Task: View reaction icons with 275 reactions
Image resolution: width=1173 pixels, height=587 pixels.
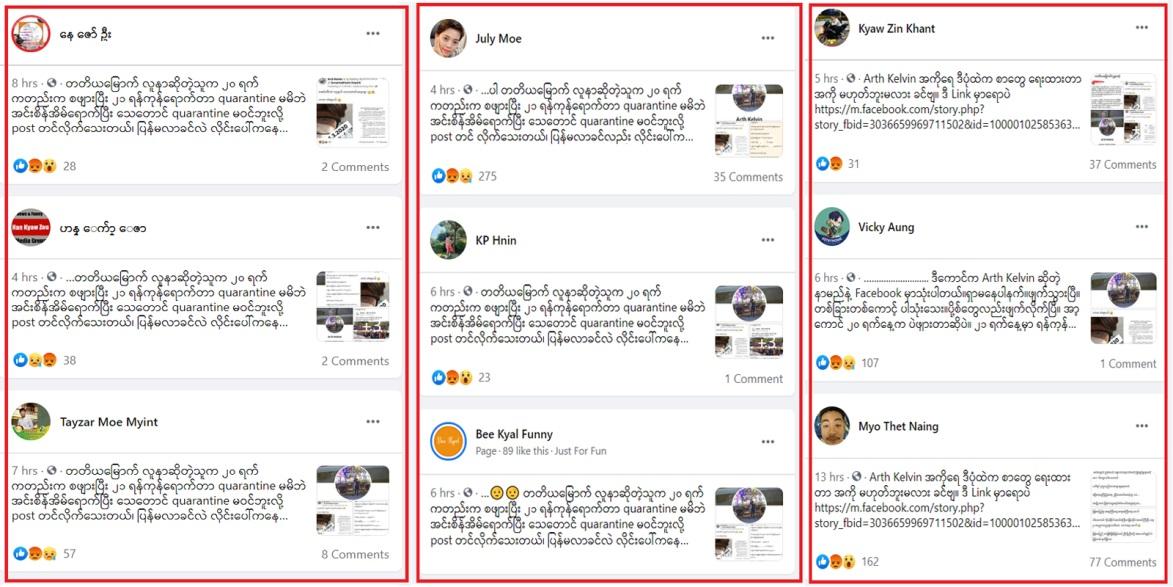Action: click(452, 176)
